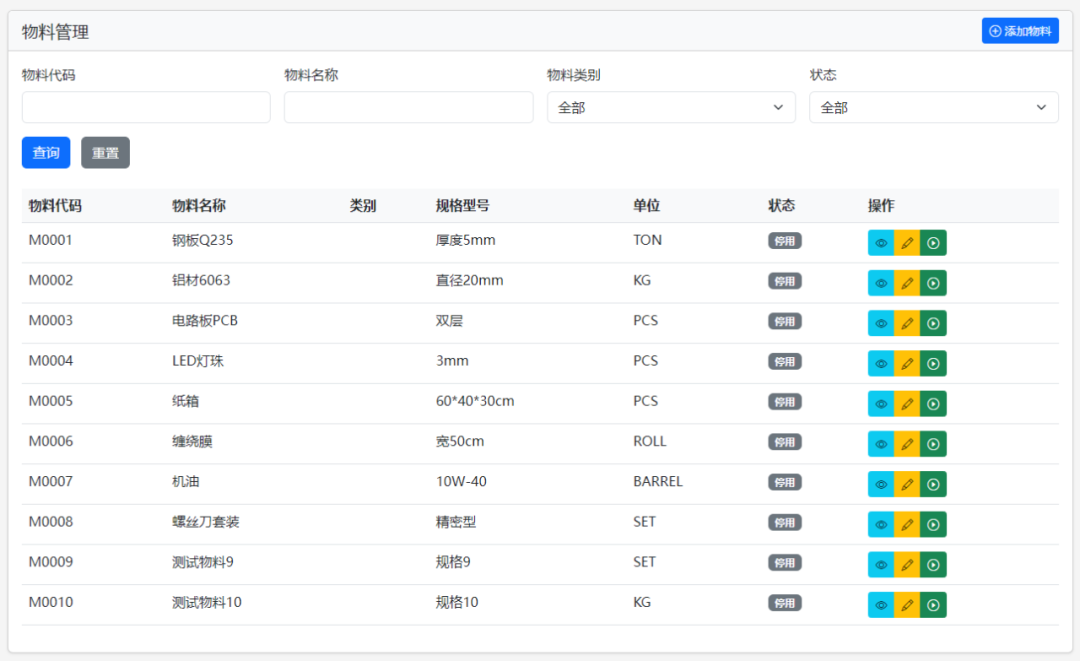Toggle enable state for 纸箱 row

pos(931,403)
